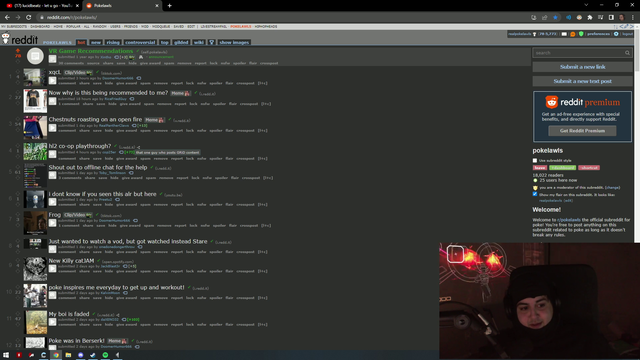640x360 pixels.
Task: Open 'Now why is this being recommended' post
Action: click(108, 93)
